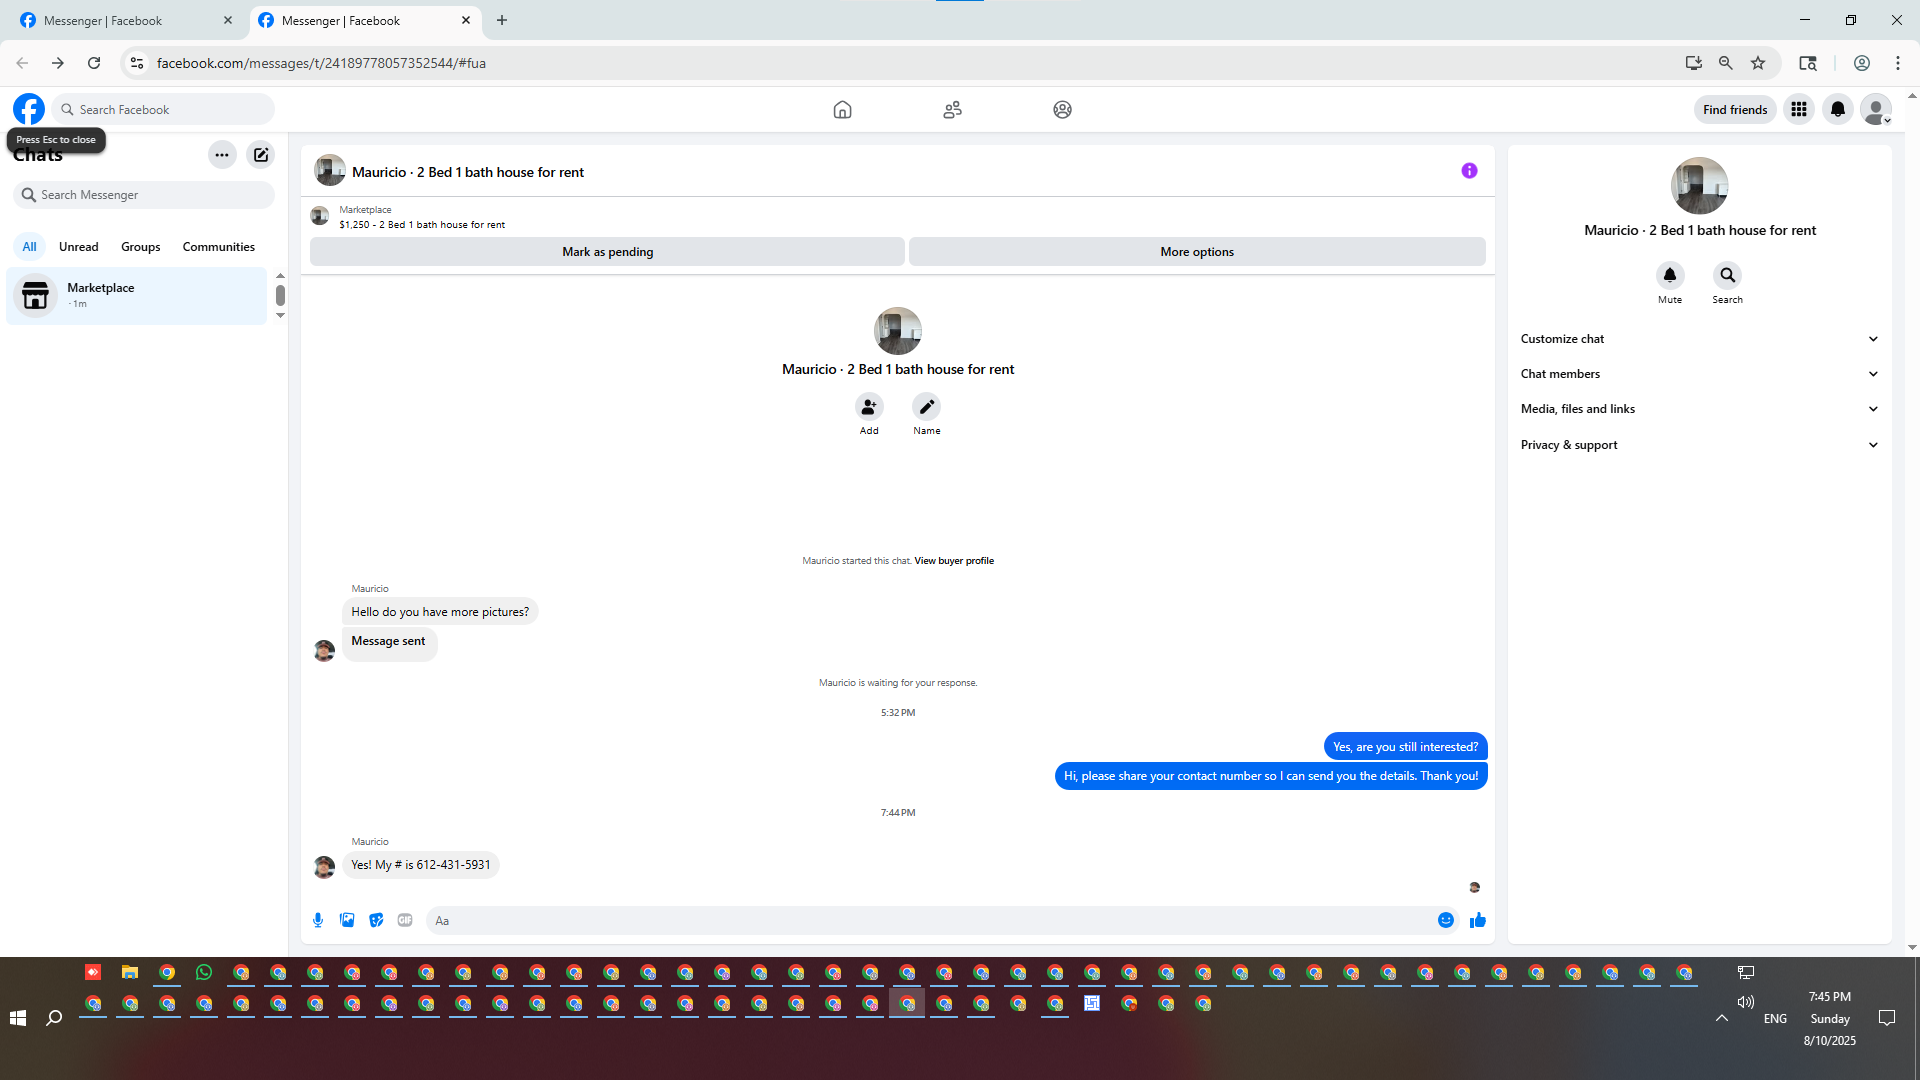This screenshot has width=1920, height=1080.
Task: Send a thumbs-up like
Action: (1477, 920)
